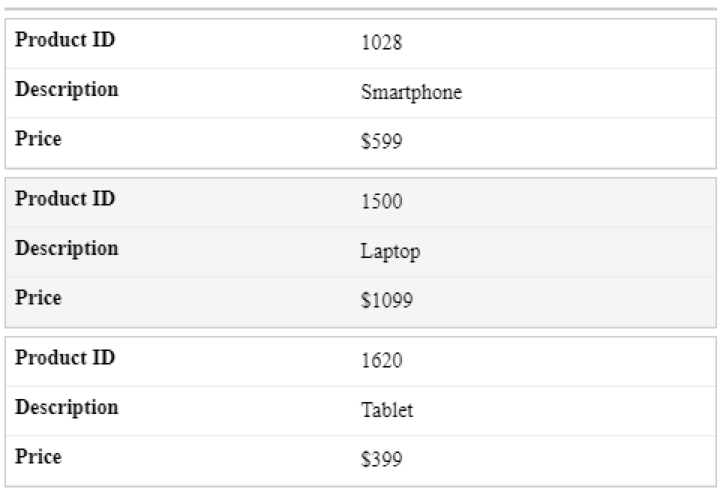Click Price label beside $599

38,138
